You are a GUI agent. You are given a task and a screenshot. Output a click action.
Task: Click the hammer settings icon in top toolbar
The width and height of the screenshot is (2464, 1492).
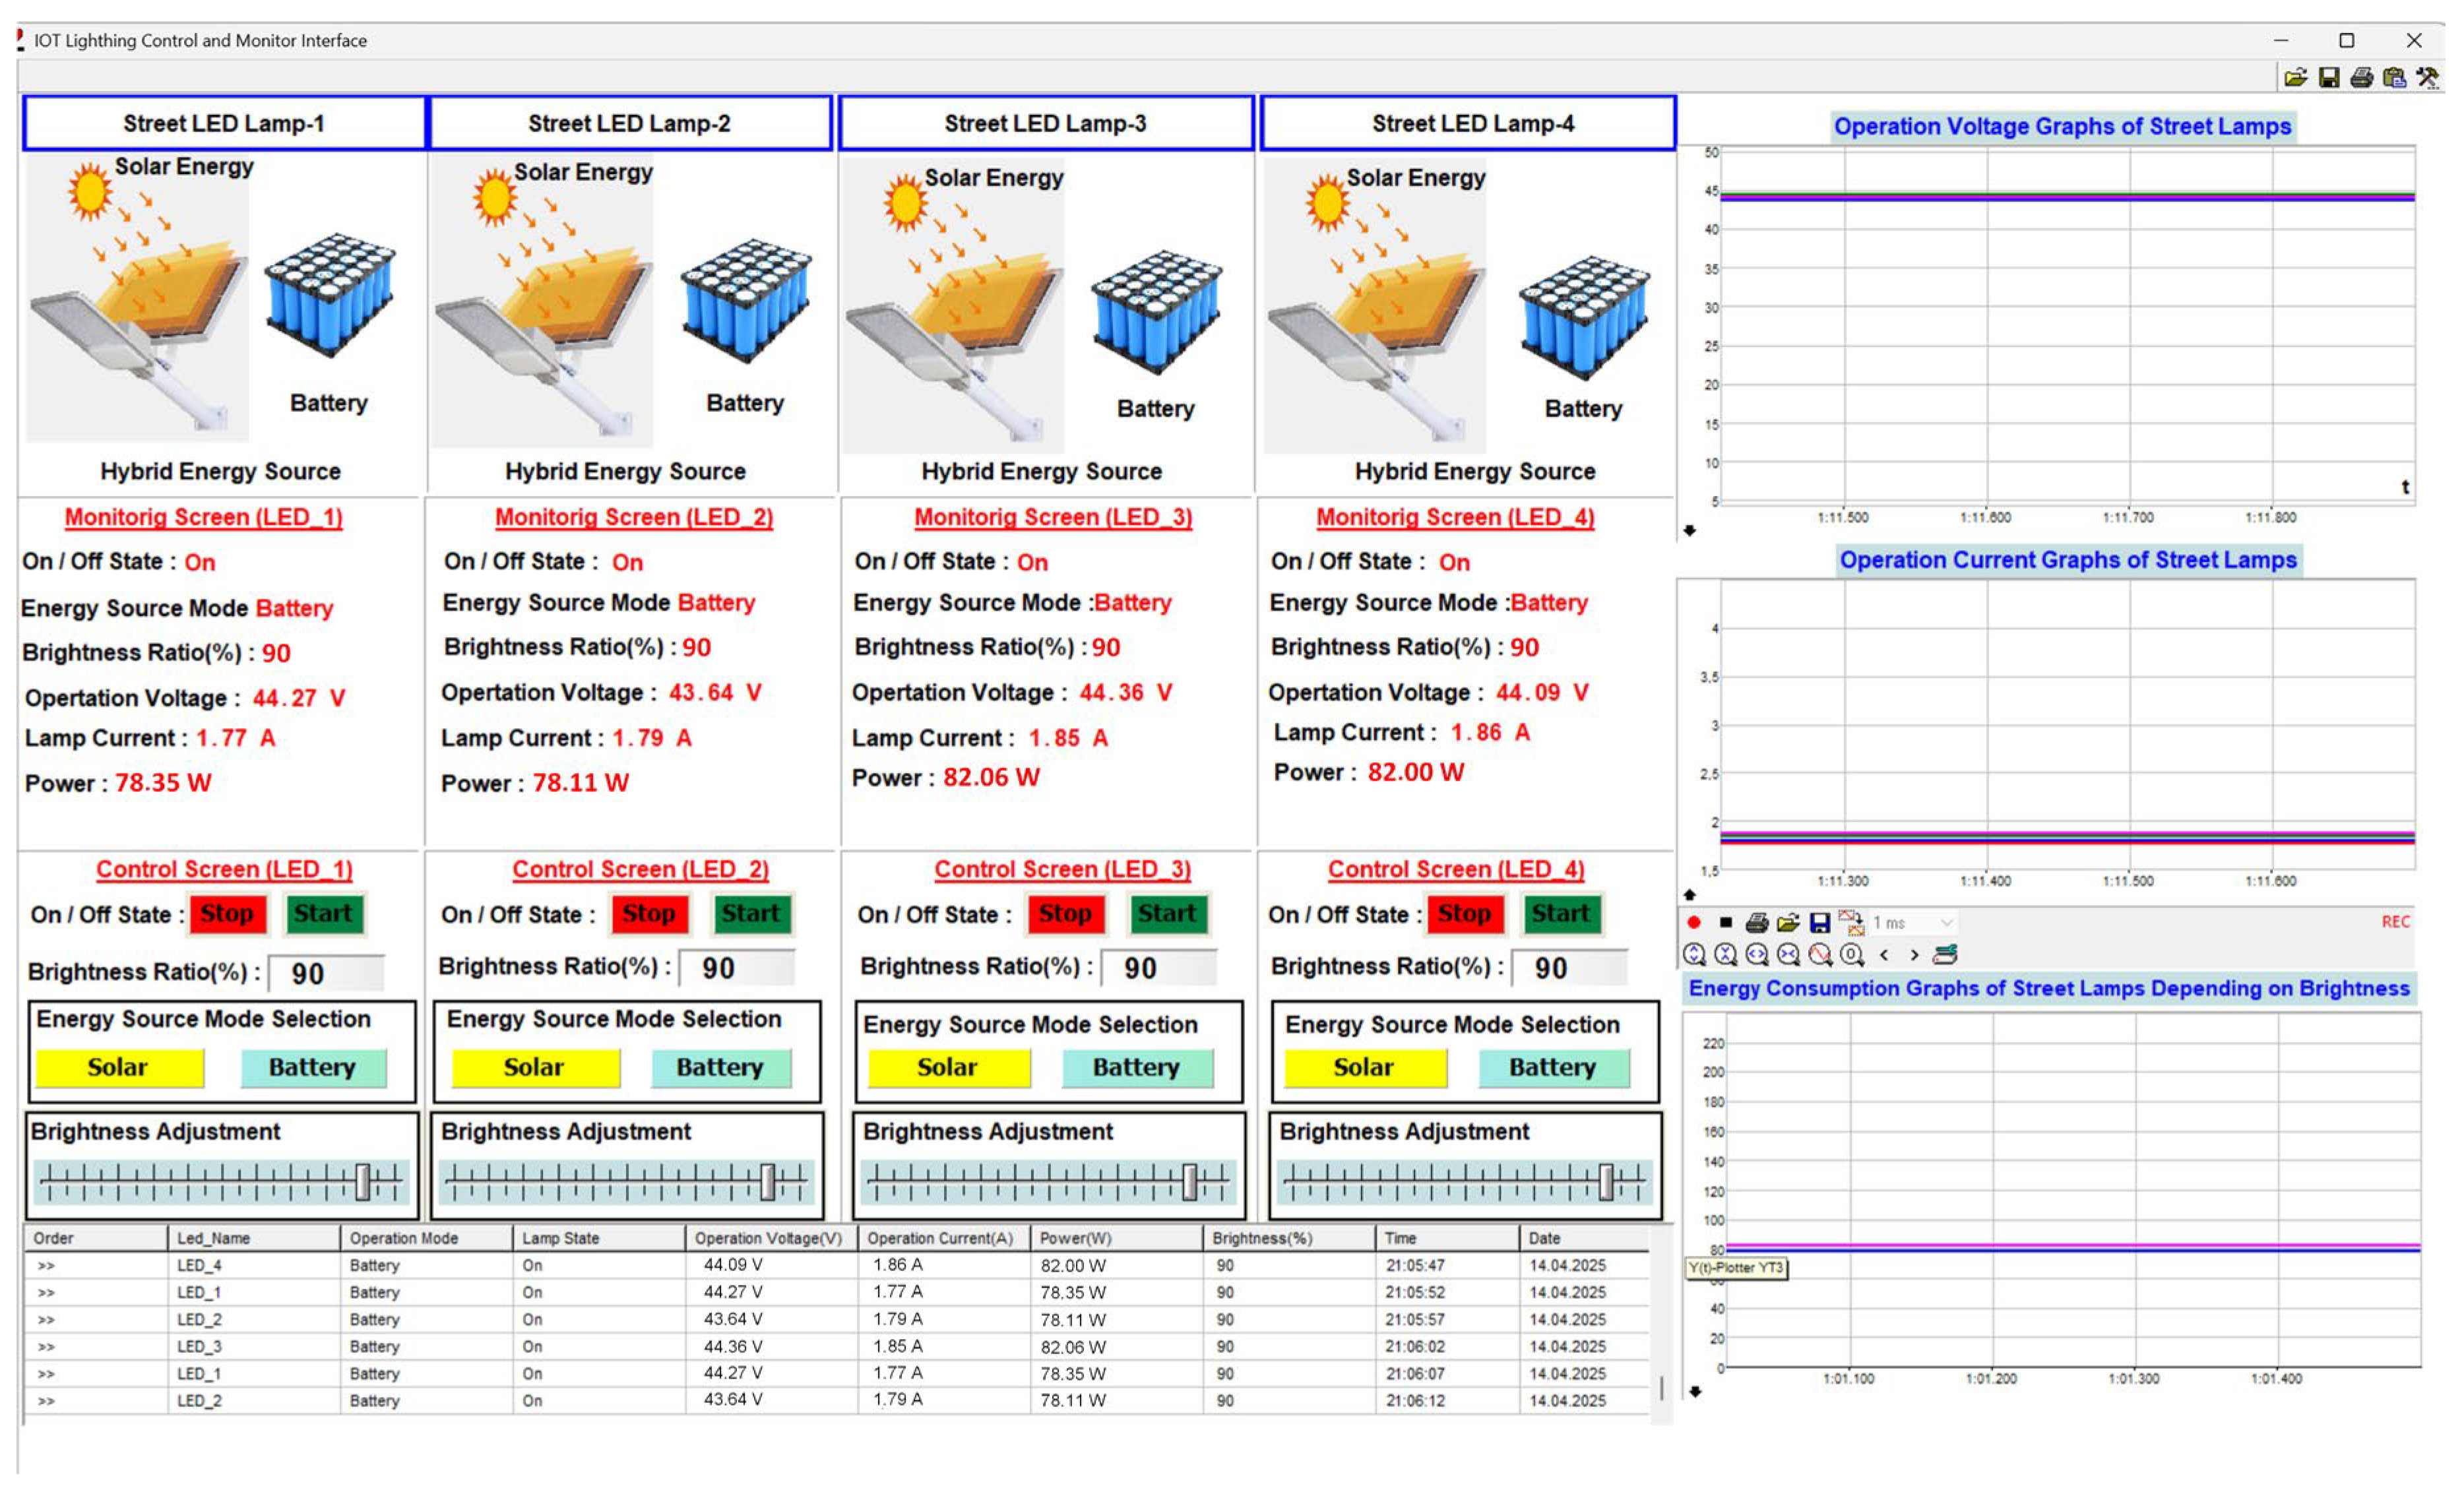[2427, 78]
